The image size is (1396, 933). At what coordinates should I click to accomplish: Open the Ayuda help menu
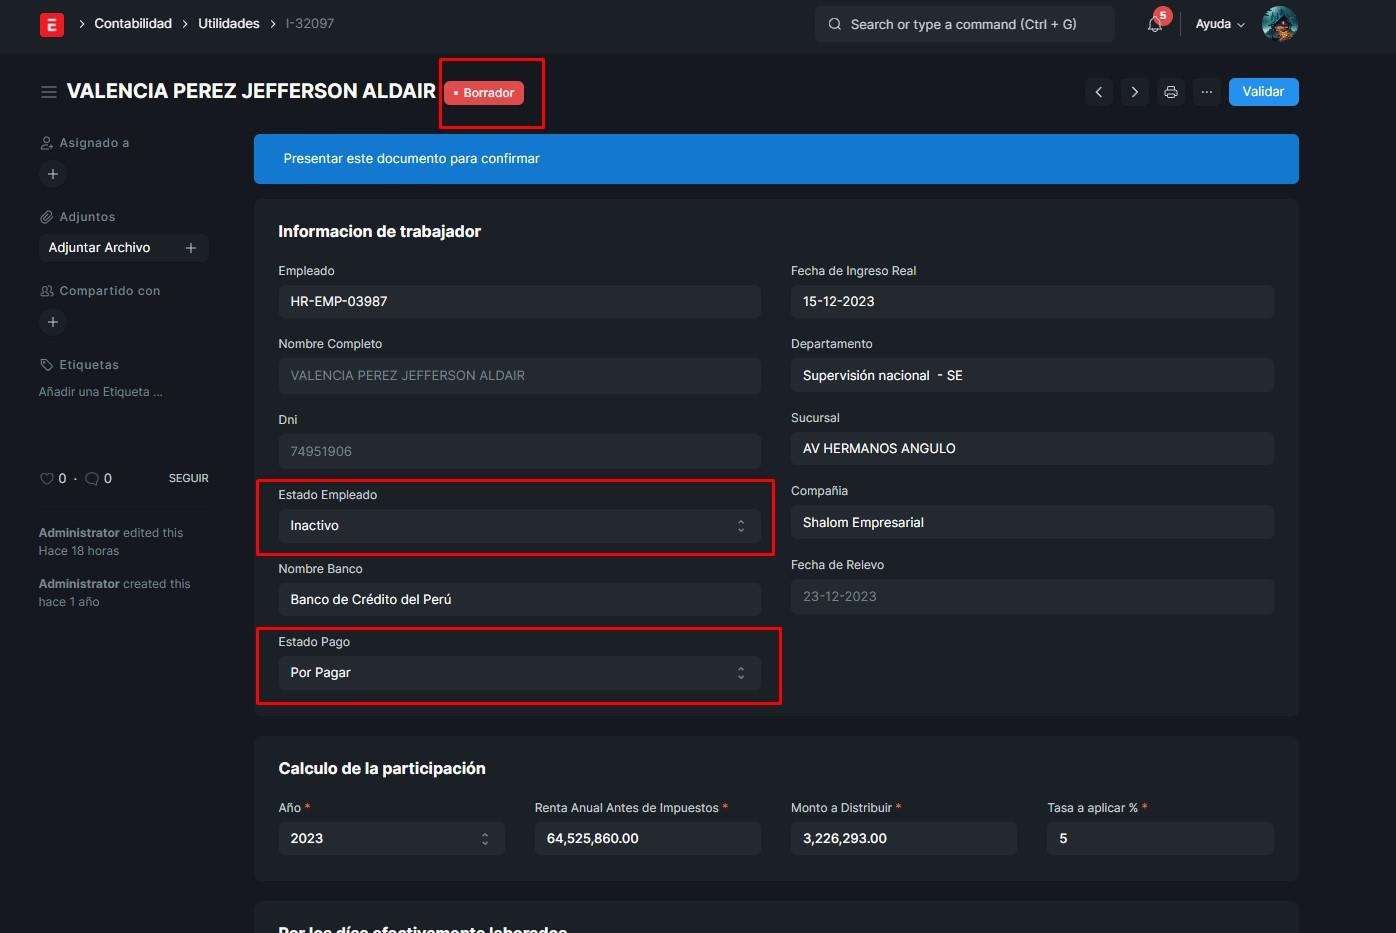(1219, 24)
